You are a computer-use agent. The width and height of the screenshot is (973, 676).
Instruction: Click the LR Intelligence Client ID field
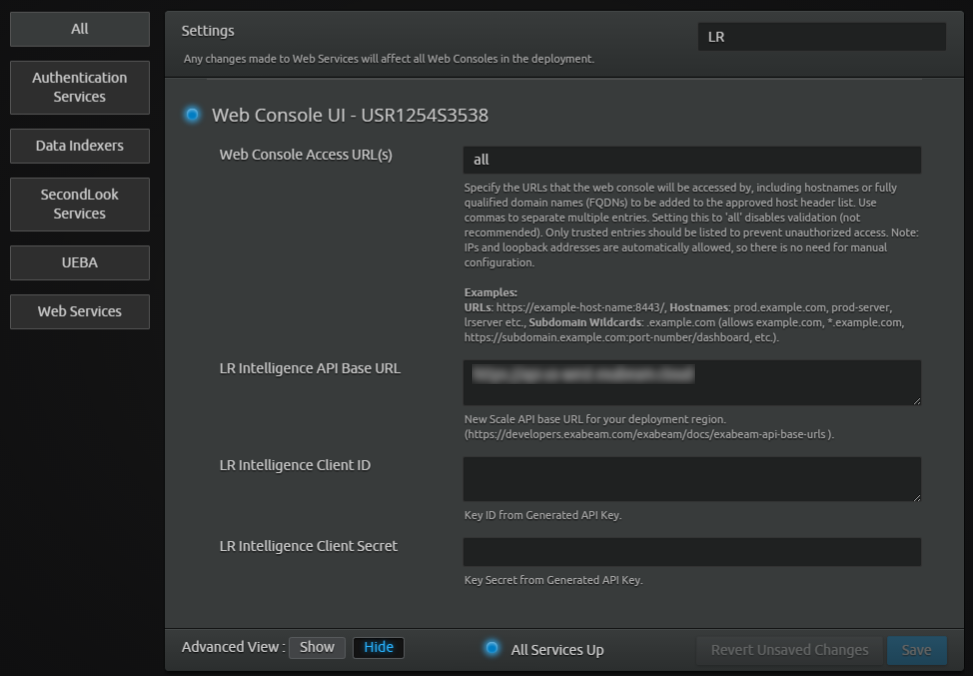(x=691, y=479)
